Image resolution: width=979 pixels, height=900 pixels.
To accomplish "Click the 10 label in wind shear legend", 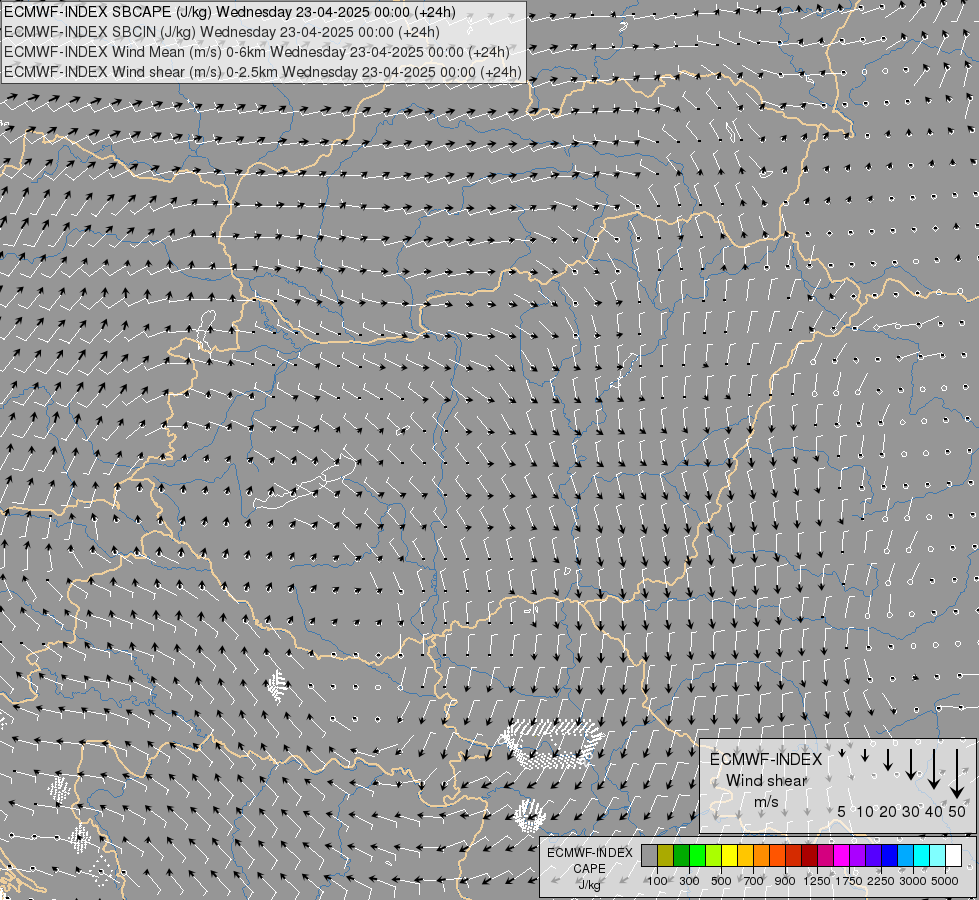I will tap(865, 811).
